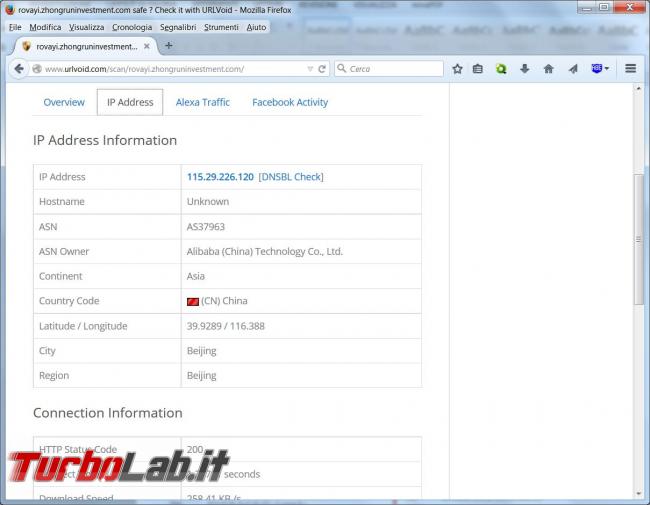Maximize the Firefox window
Viewport: 650px width, 505px height.
604,7
